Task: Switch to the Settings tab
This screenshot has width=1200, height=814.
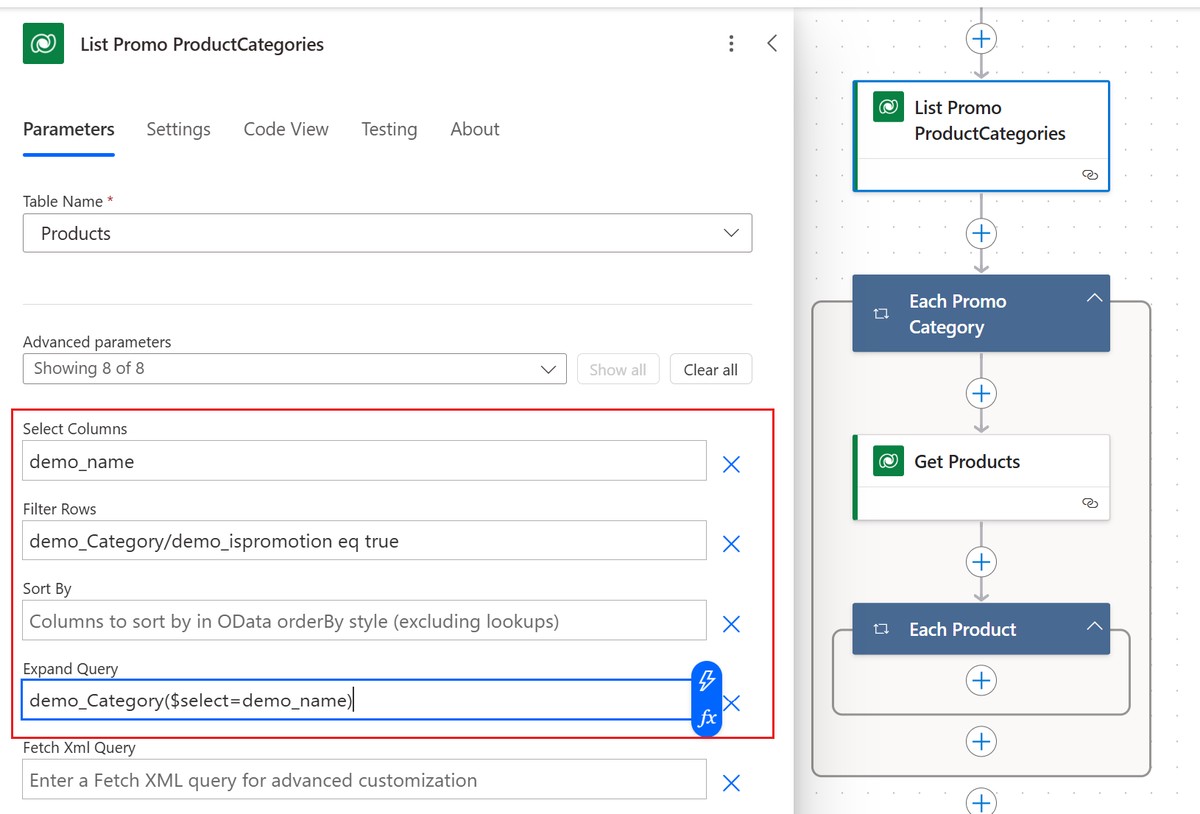Action: click(178, 129)
